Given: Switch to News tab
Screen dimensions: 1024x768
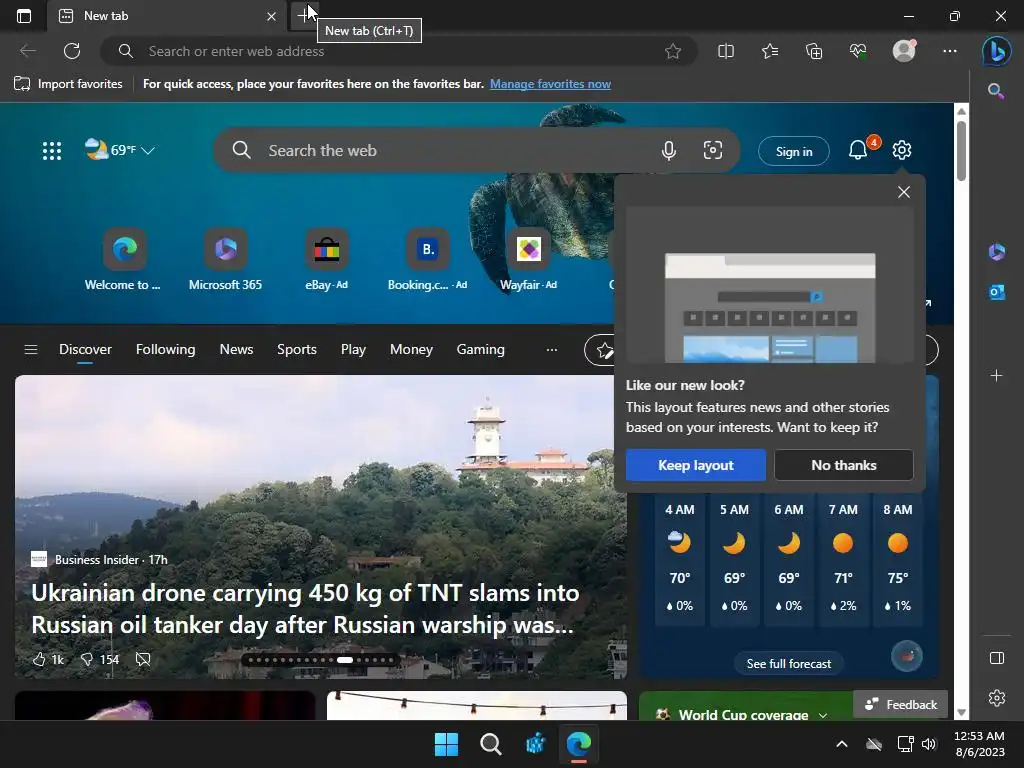Looking at the screenshot, I should click(x=236, y=349).
